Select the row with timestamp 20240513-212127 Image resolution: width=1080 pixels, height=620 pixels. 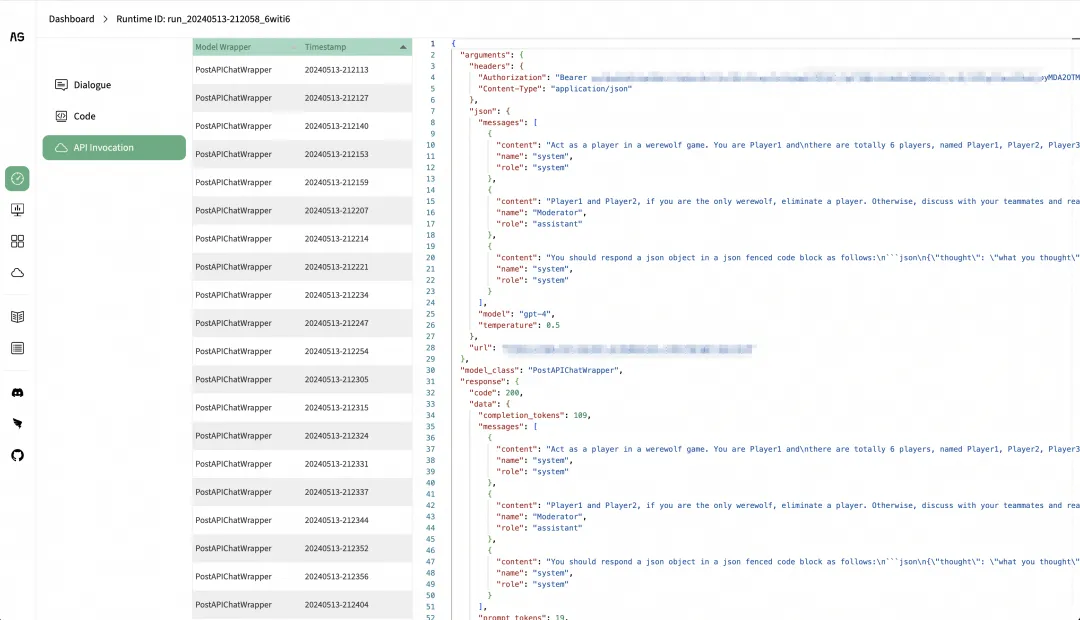tap(302, 98)
